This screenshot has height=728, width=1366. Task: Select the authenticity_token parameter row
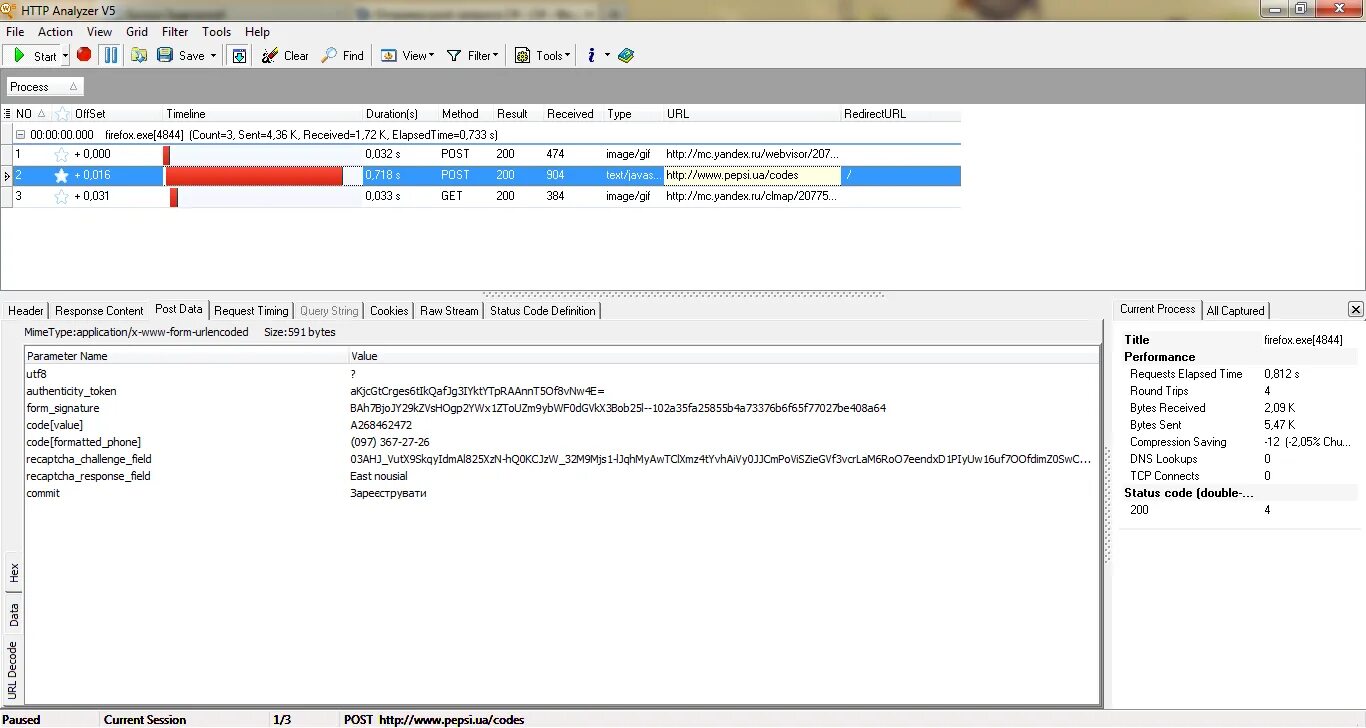tap(562, 391)
